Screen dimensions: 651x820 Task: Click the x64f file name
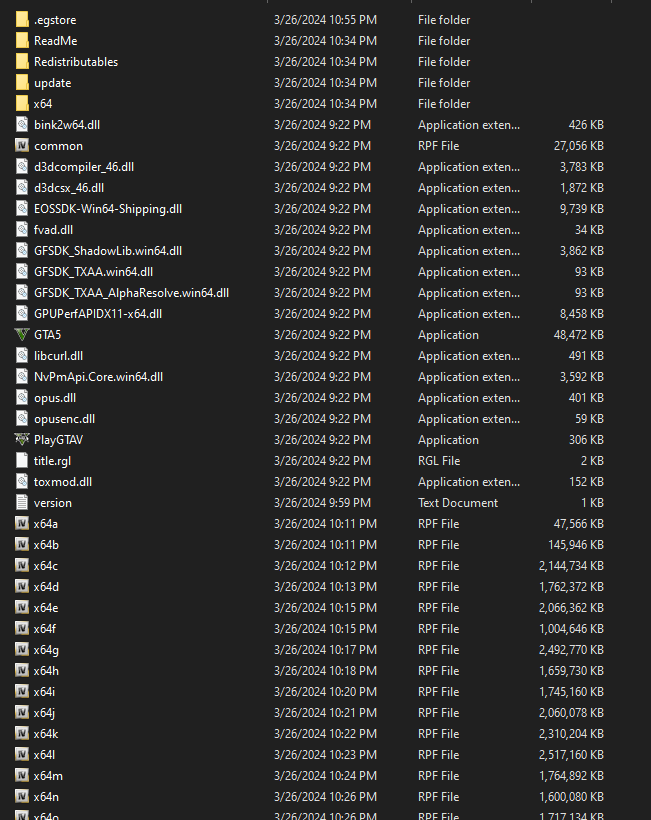(x=45, y=629)
